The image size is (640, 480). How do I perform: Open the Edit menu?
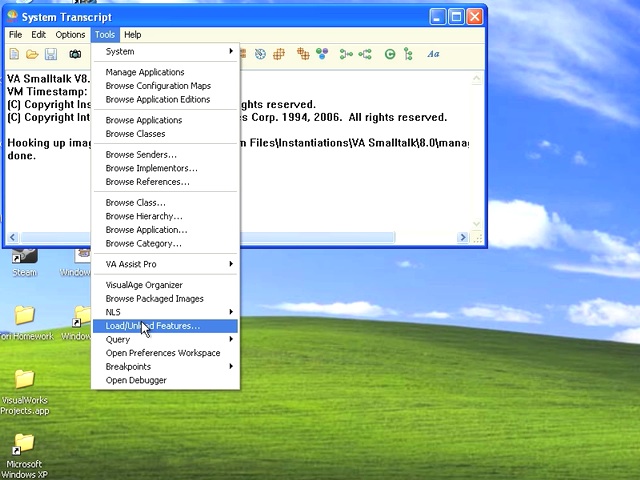pyautogui.click(x=38, y=35)
